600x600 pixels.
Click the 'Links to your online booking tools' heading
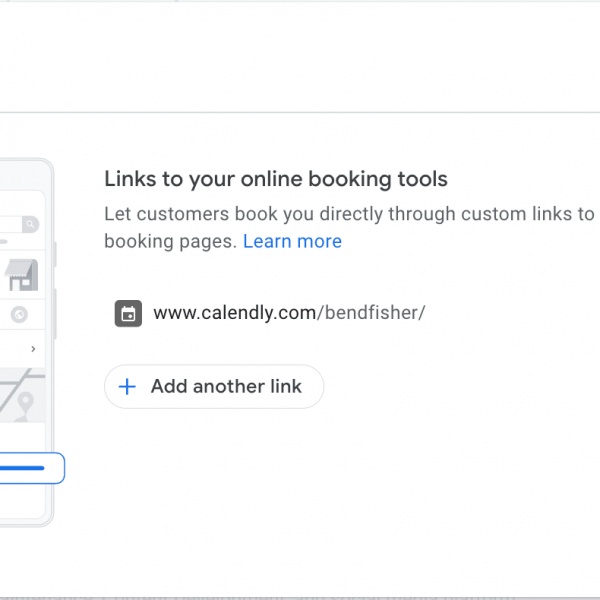[276, 180]
